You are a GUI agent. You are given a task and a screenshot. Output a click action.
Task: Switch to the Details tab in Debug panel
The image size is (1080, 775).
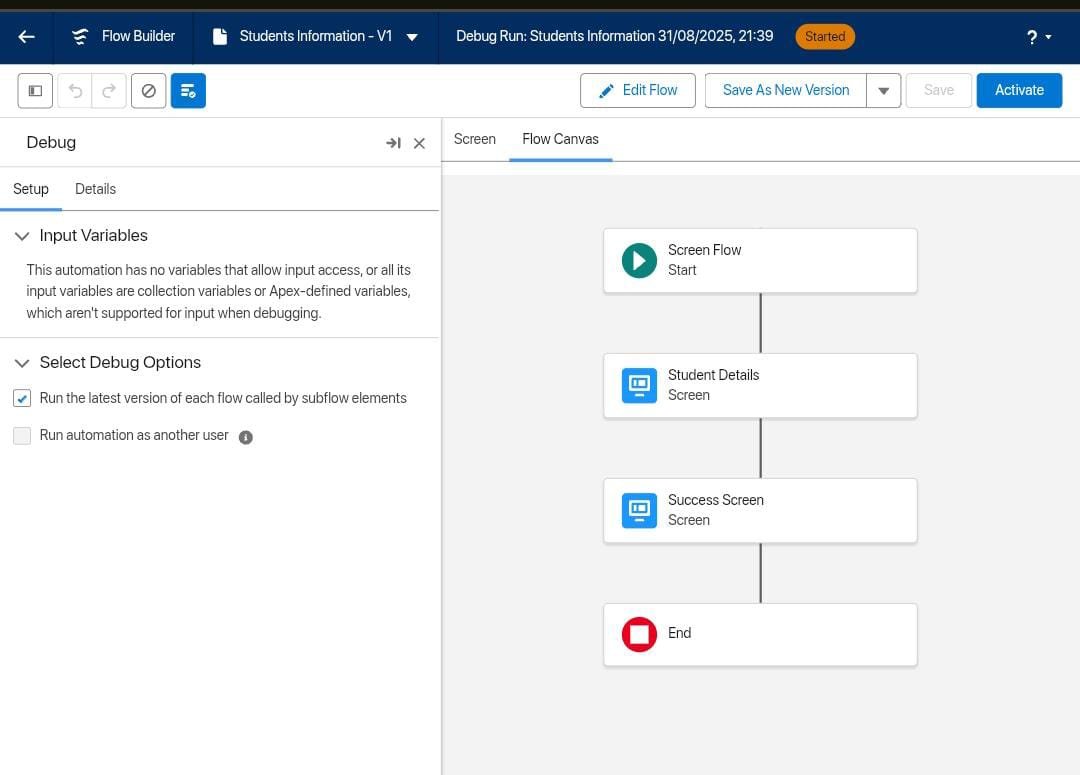click(95, 189)
